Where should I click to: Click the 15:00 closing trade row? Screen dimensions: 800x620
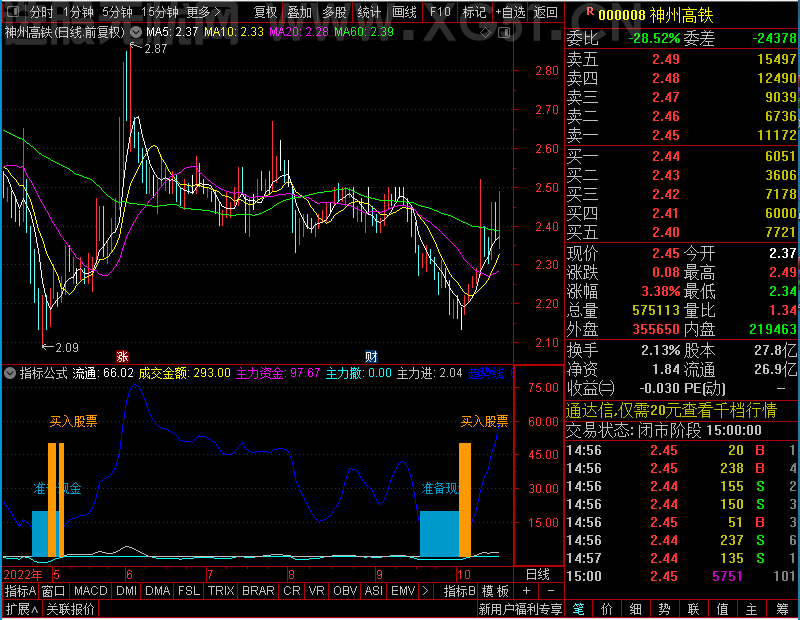[681, 576]
